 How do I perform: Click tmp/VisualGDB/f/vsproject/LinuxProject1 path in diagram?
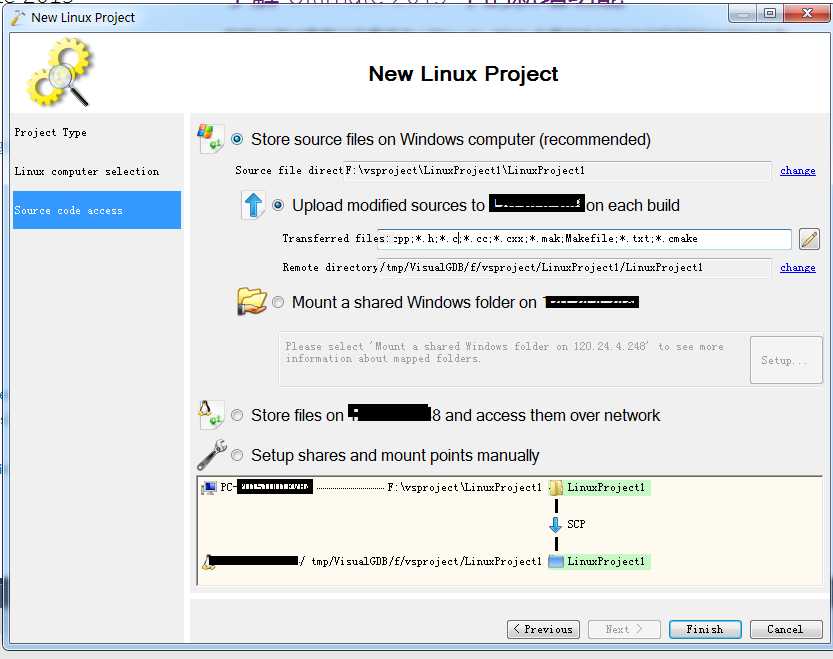point(426,561)
